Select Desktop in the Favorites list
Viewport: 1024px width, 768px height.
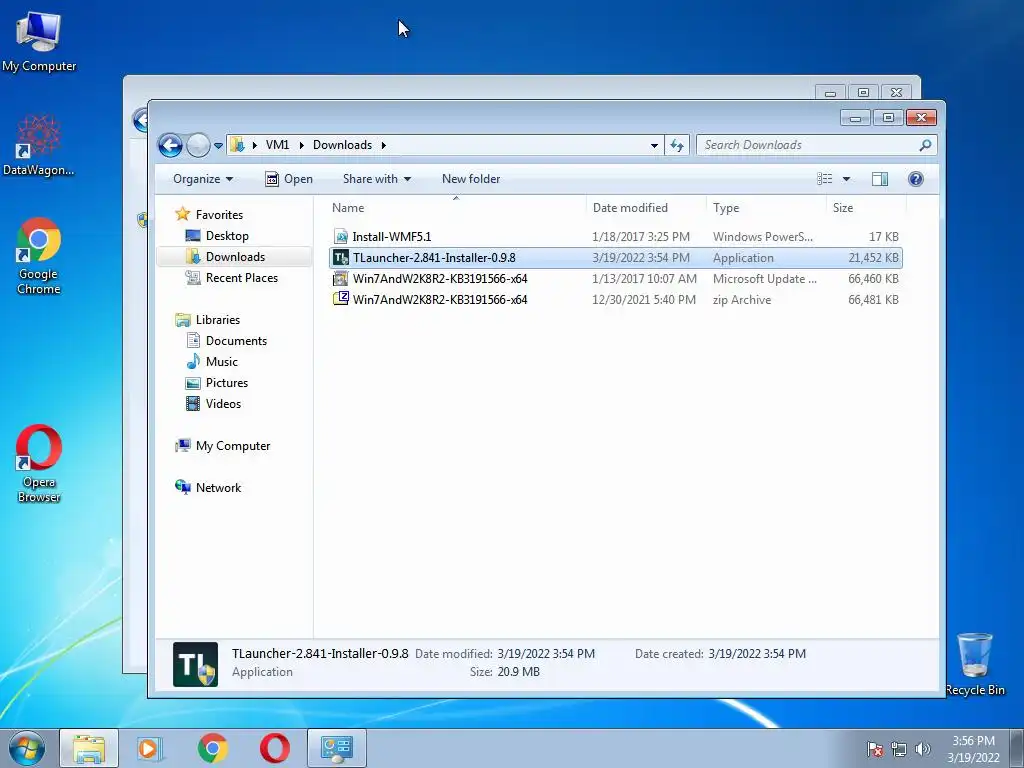click(227, 236)
